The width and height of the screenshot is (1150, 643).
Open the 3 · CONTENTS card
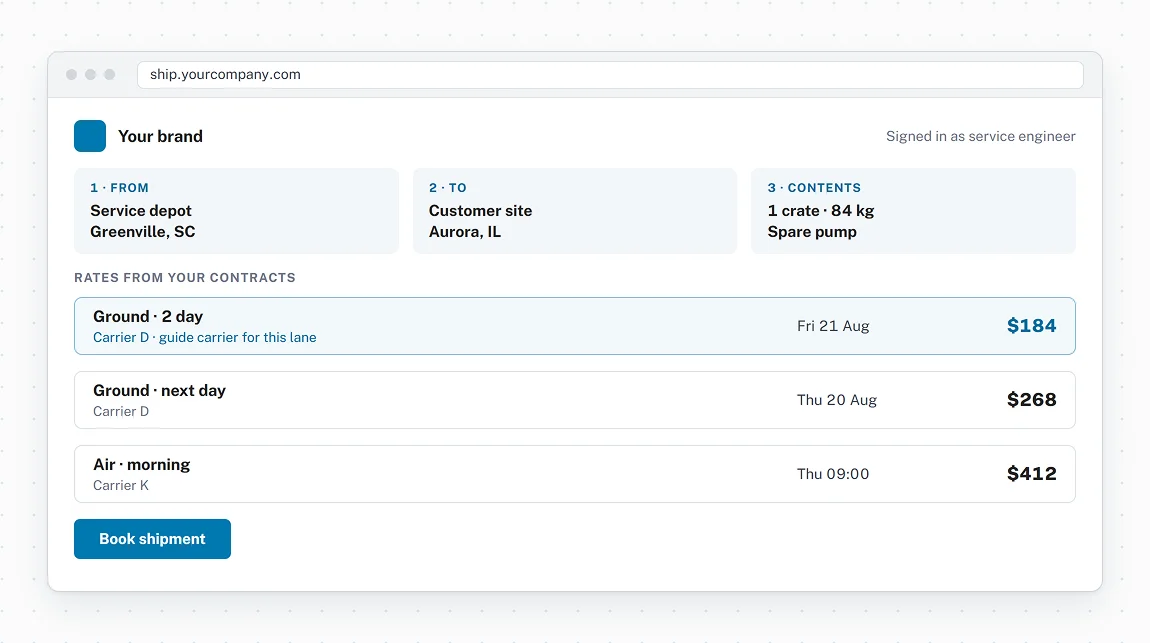click(913, 211)
